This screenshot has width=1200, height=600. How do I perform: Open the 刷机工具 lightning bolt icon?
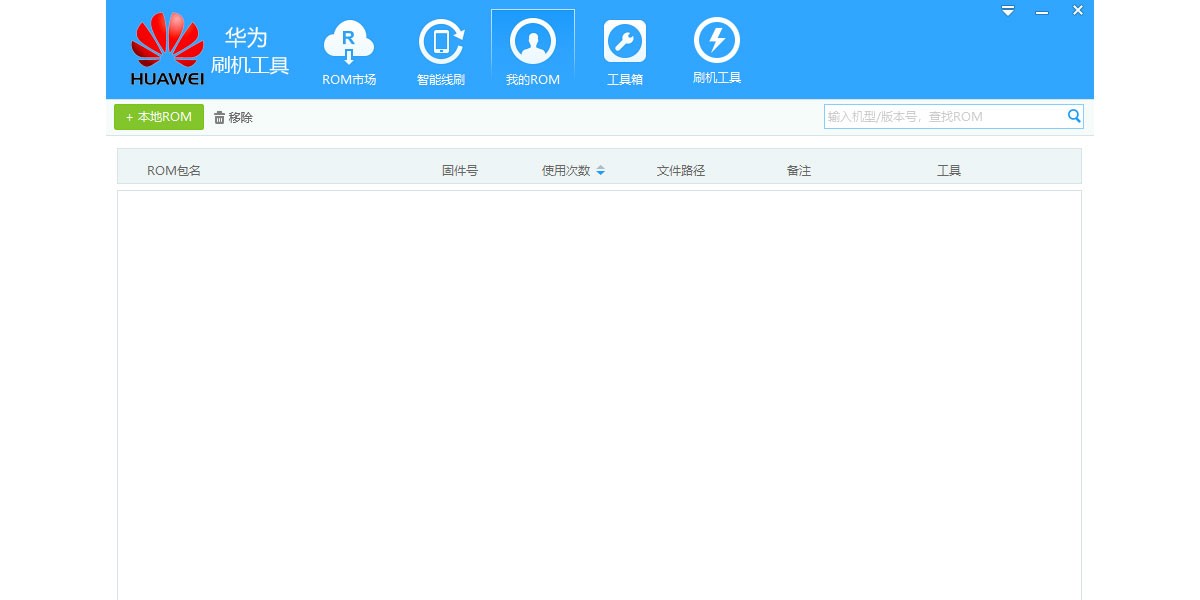point(717,41)
